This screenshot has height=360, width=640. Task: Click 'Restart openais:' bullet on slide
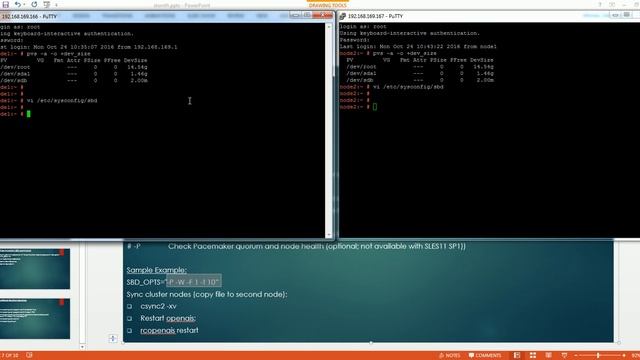[x=168, y=318]
